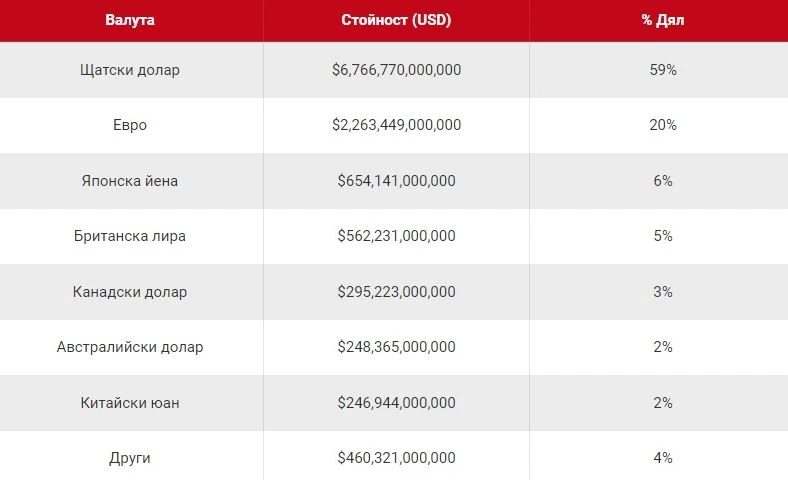
Task: Click the $654,141,000,000 value
Action: pyautogui.click(x=396, y=180)
